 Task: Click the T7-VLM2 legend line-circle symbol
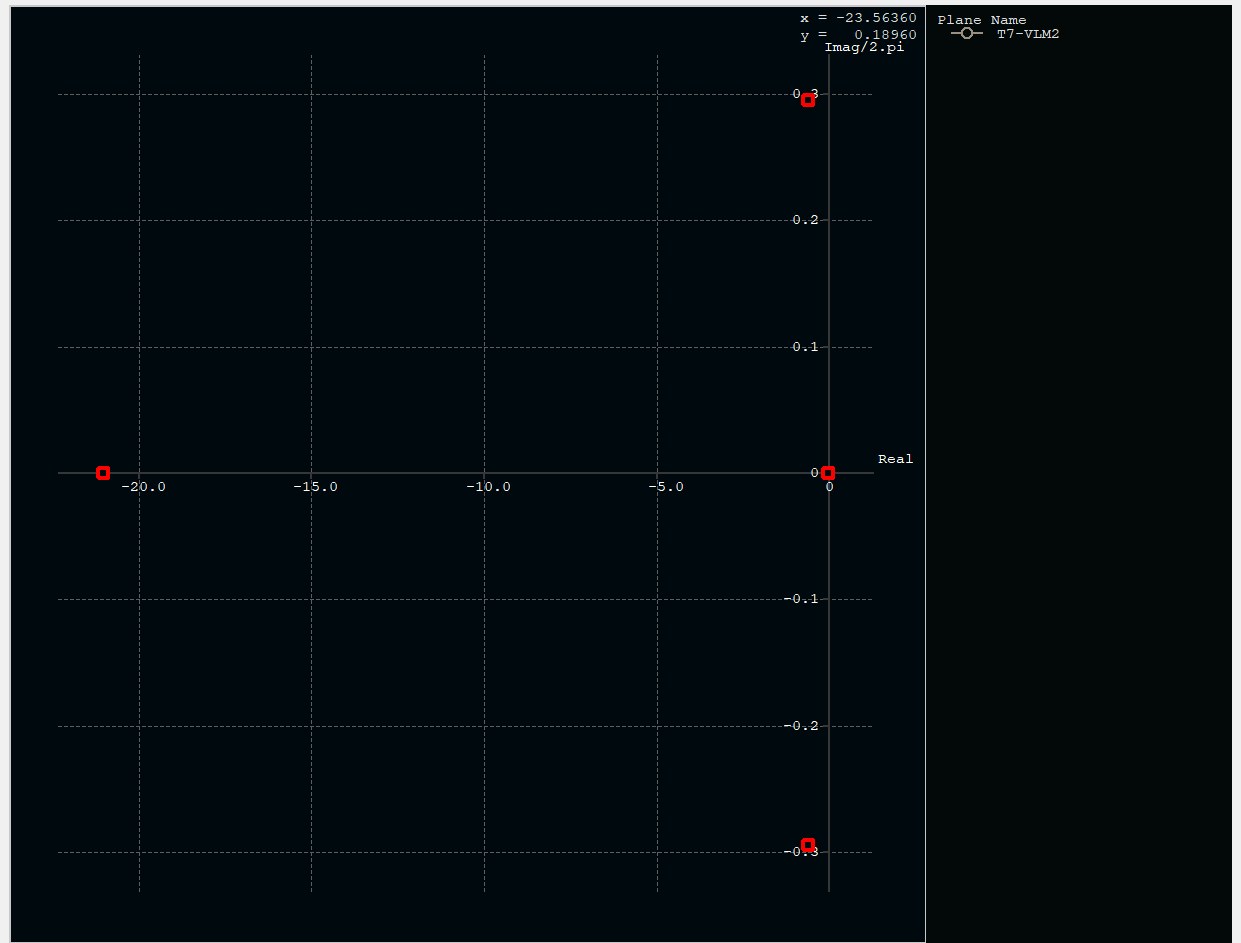(966, 34)
